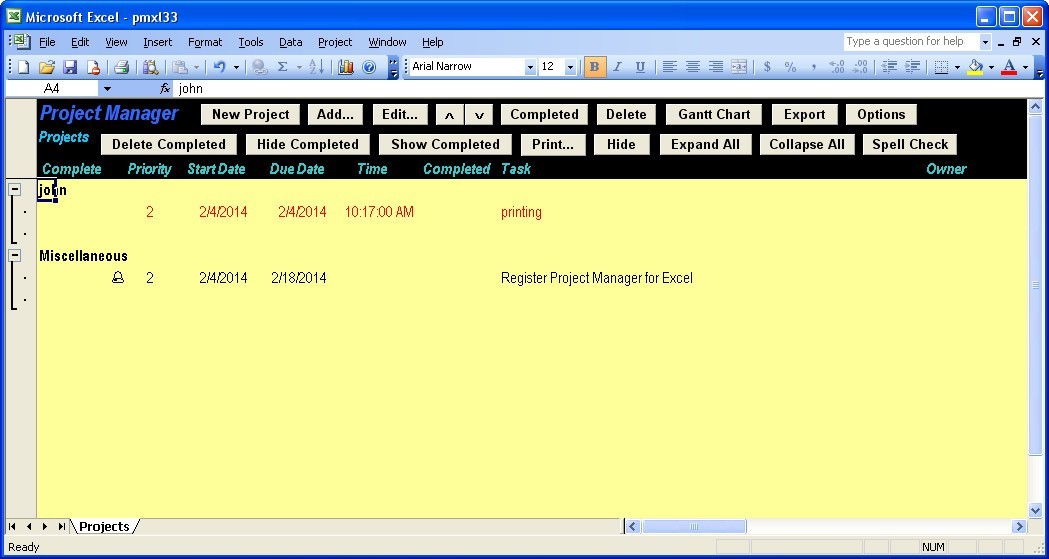Click the Export button
This screenshot has height=559, width=1049.
804,114
